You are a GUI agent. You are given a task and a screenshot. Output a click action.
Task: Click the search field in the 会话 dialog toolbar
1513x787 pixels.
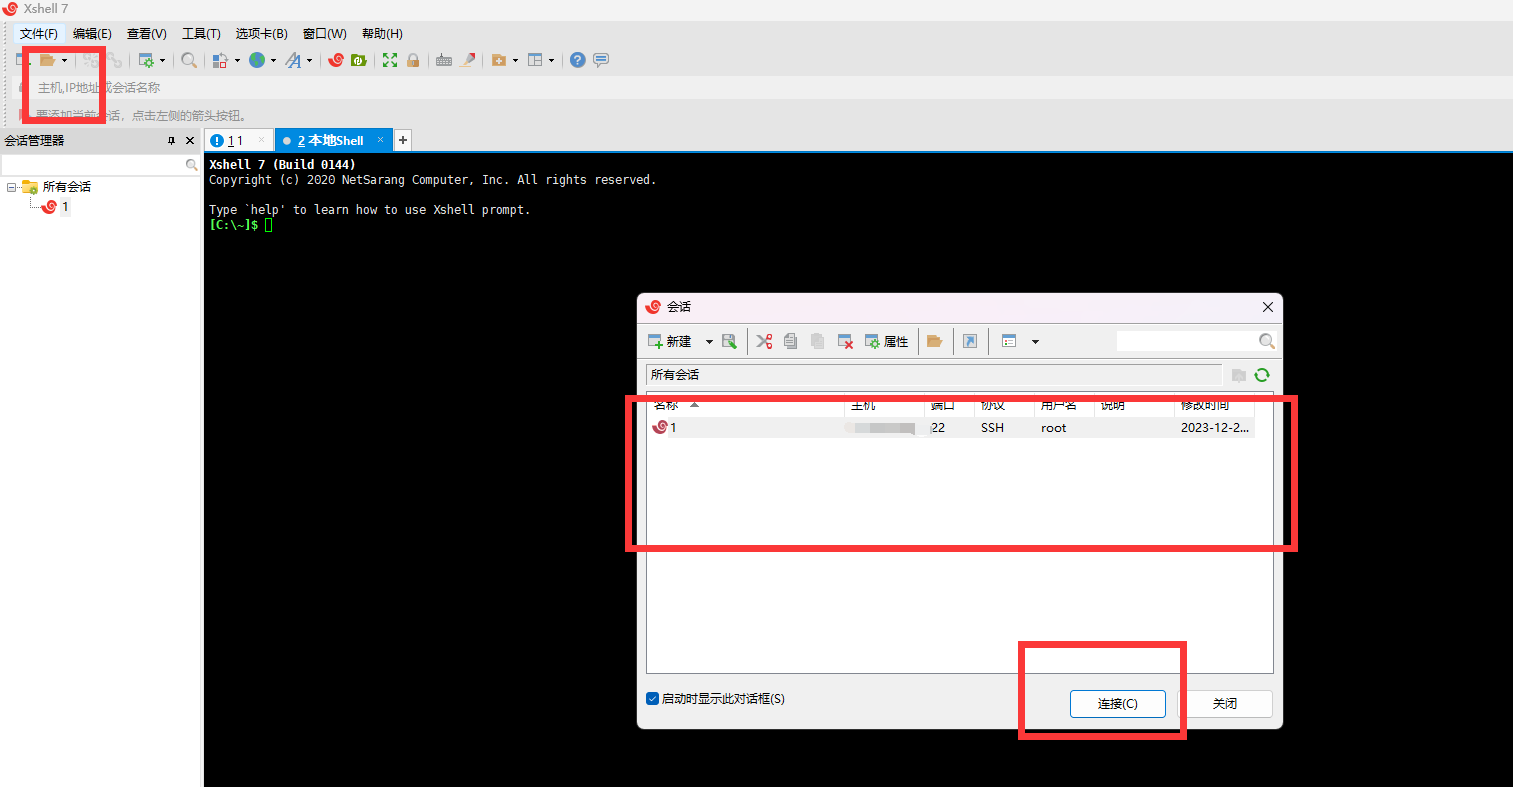[1186, 341]
